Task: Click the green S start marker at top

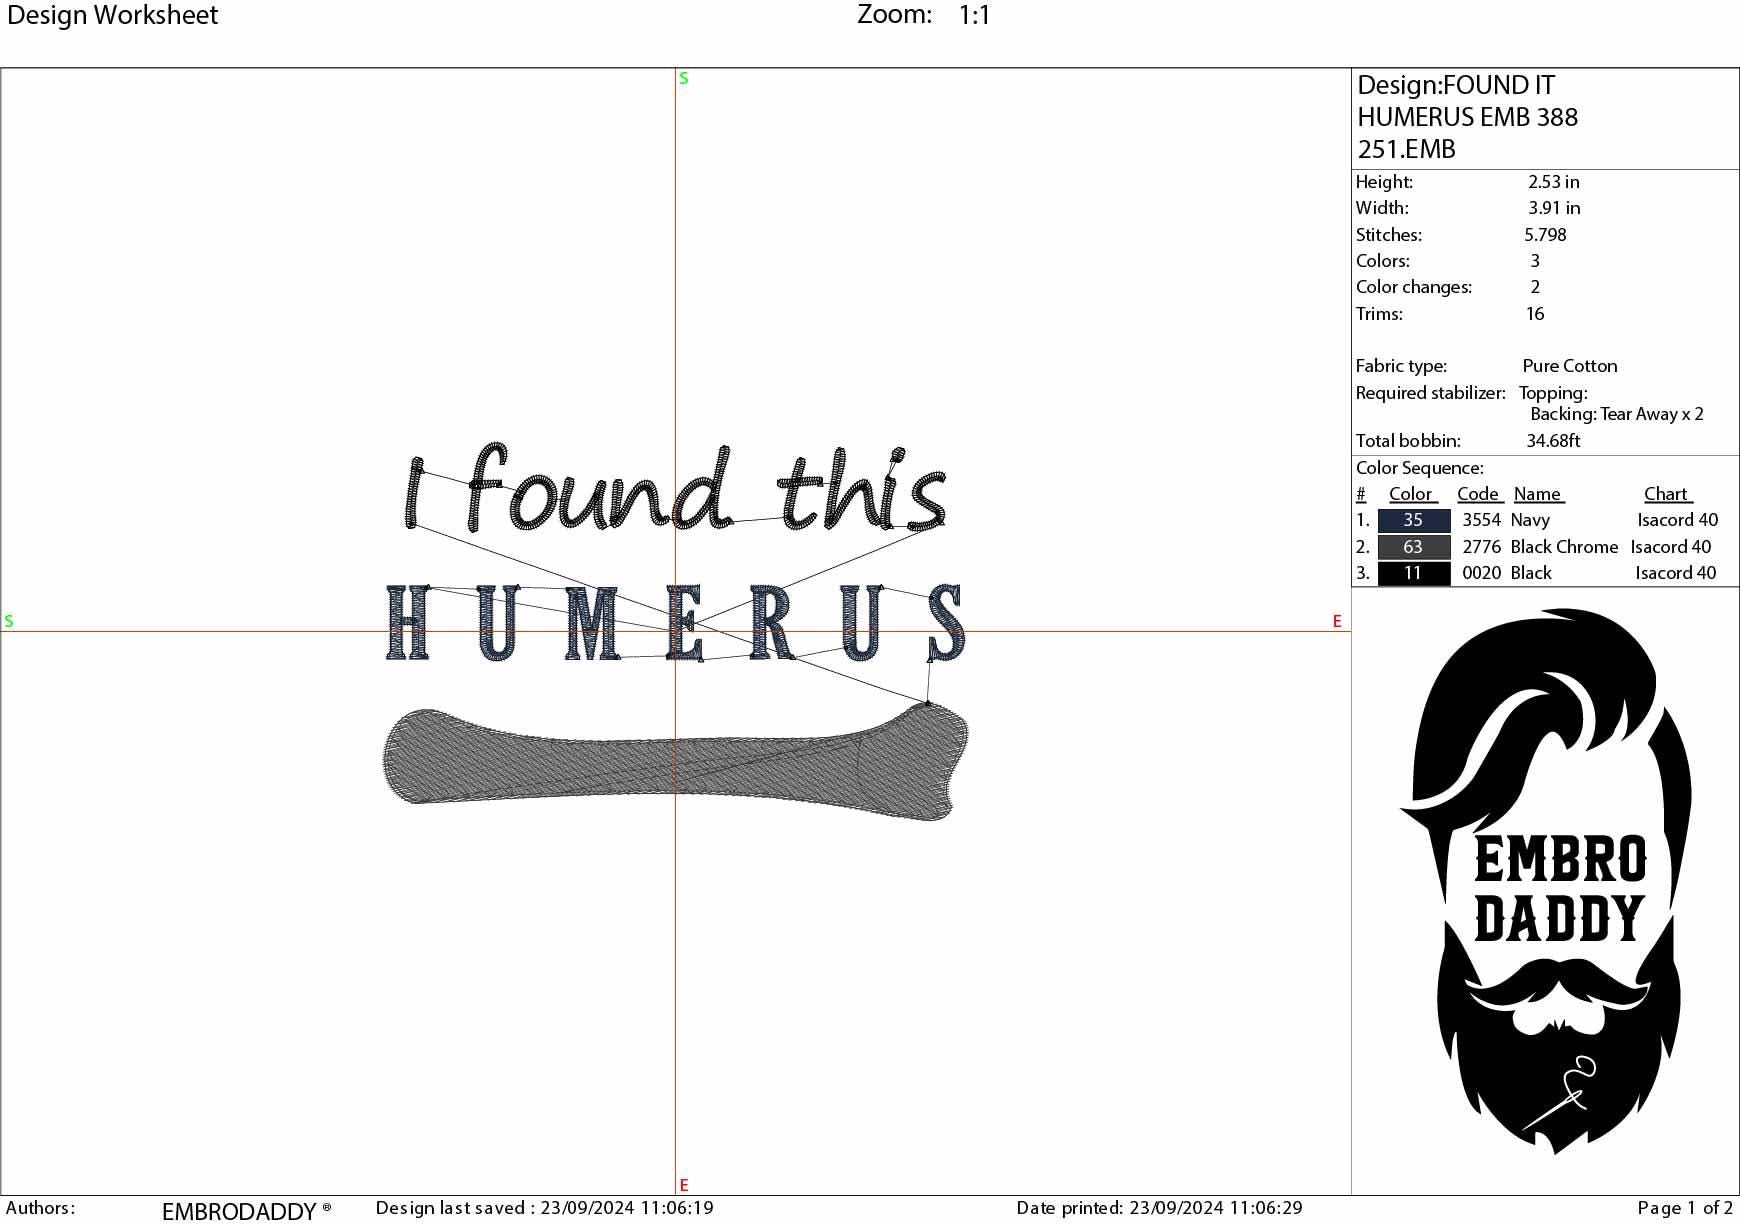Action: [x=683, y=76]
